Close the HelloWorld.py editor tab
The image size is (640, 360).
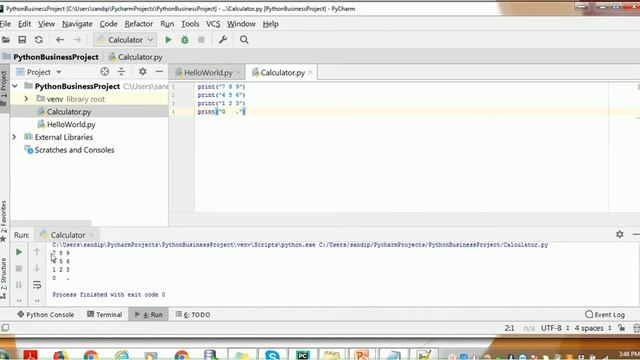point(238,73)
